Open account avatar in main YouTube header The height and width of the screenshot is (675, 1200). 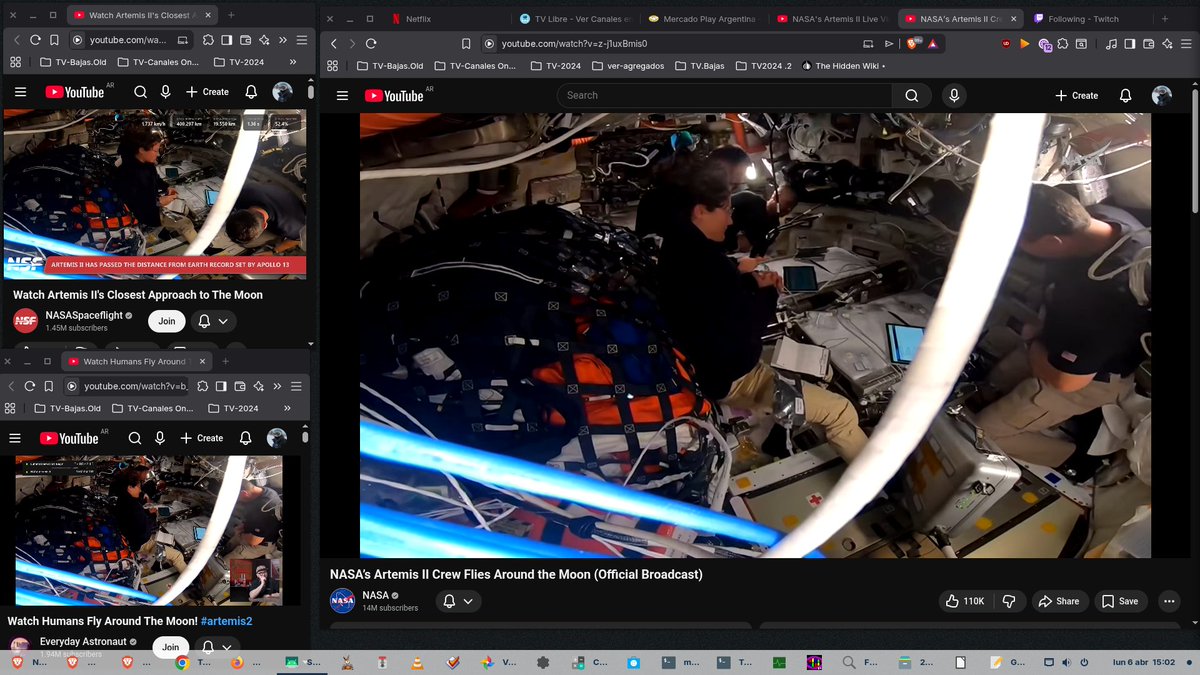point(1161,96)
